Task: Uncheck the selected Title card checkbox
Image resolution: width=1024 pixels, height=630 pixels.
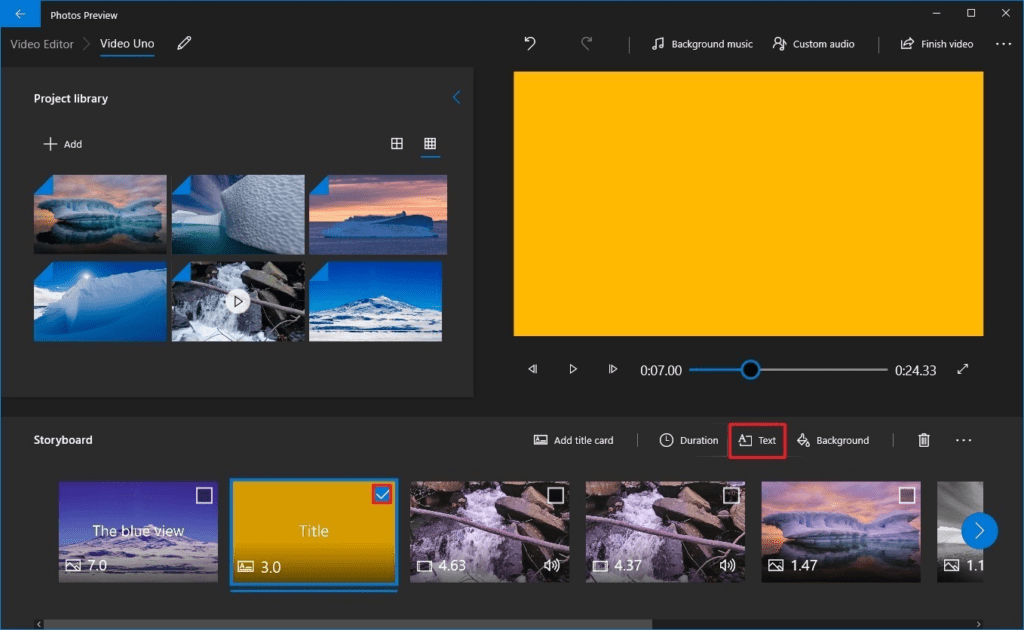Action: (381, 494)
